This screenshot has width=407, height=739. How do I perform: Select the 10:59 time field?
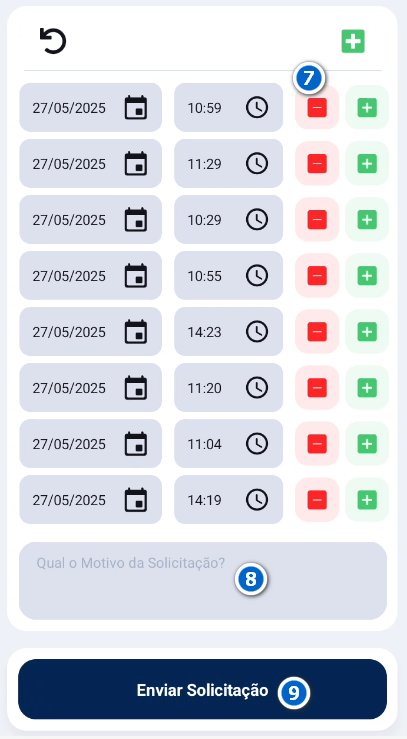coord(228,107)
